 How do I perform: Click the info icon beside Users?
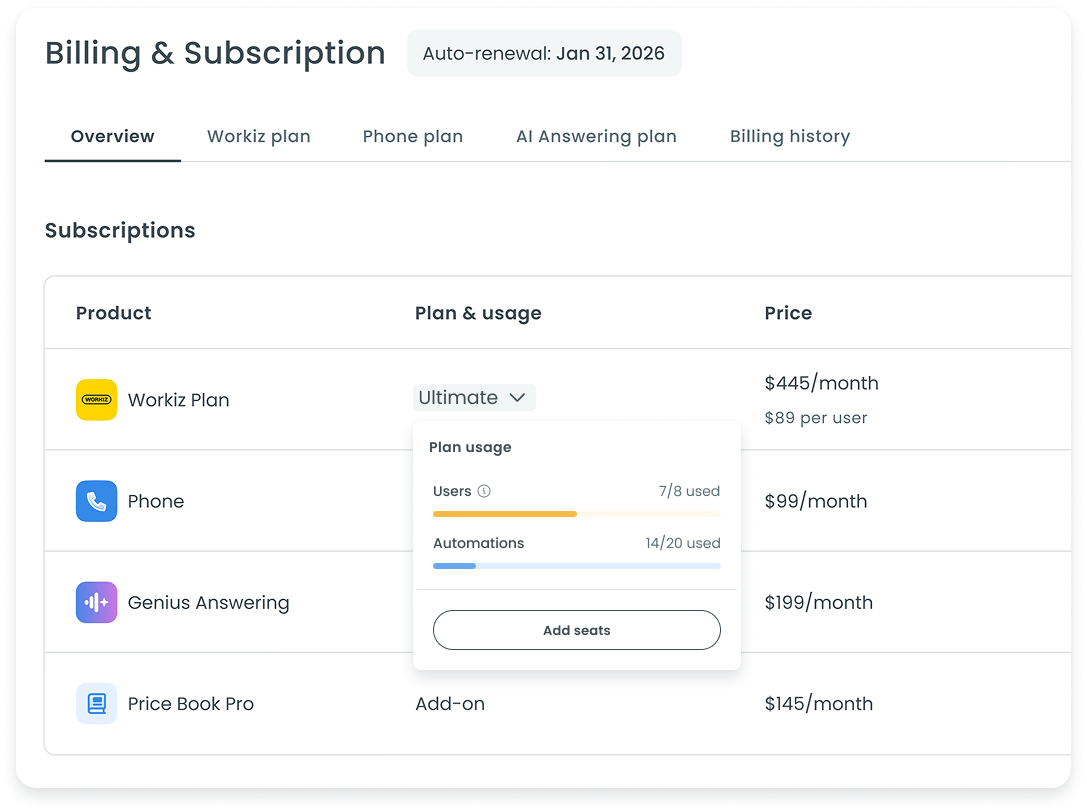484,491
